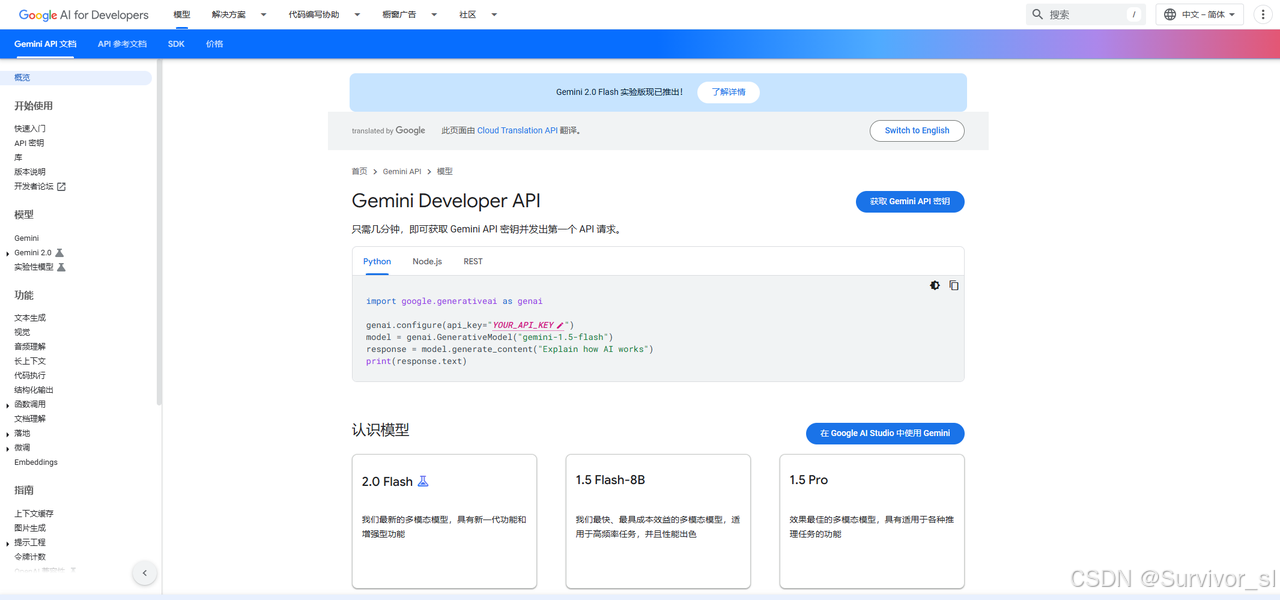Click the 模型 breadcrumb link
Image resolution: width=1280 pixels, height=600 pixels.
click(x=445, y=171)
